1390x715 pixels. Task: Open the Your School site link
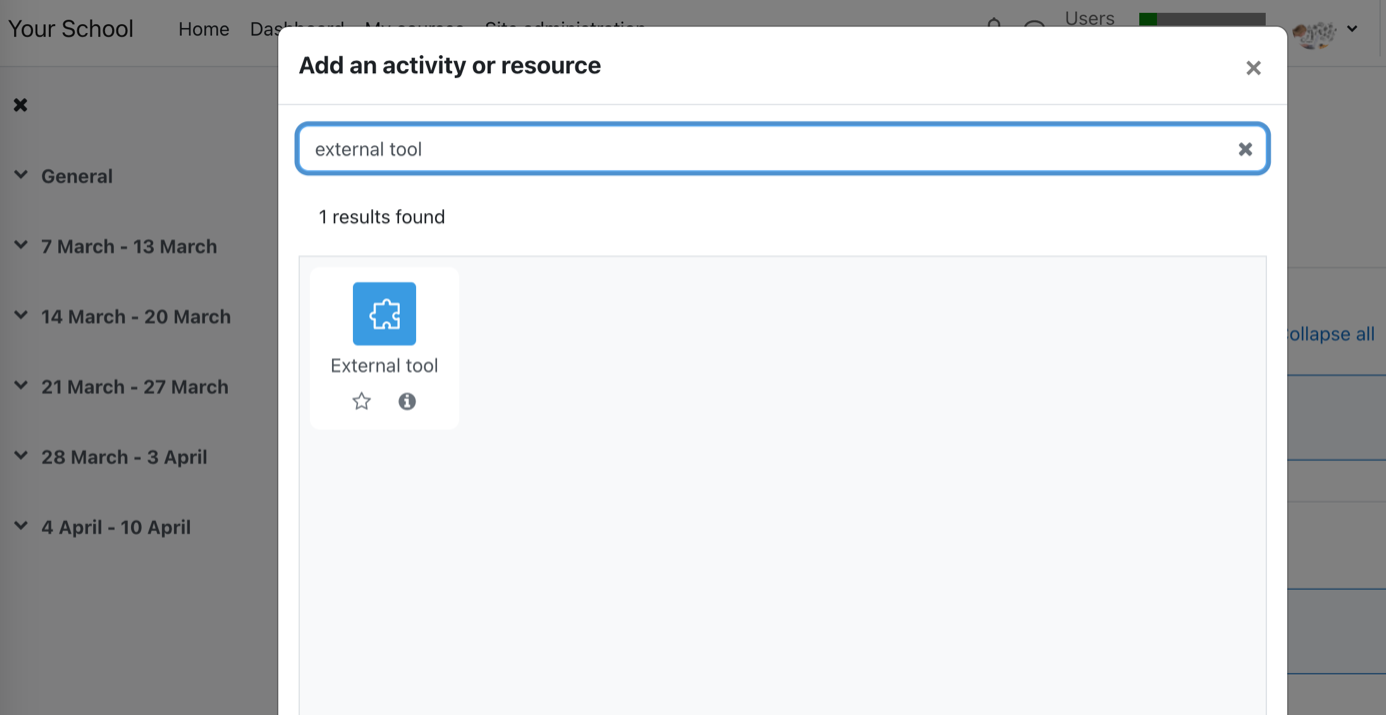71,28
